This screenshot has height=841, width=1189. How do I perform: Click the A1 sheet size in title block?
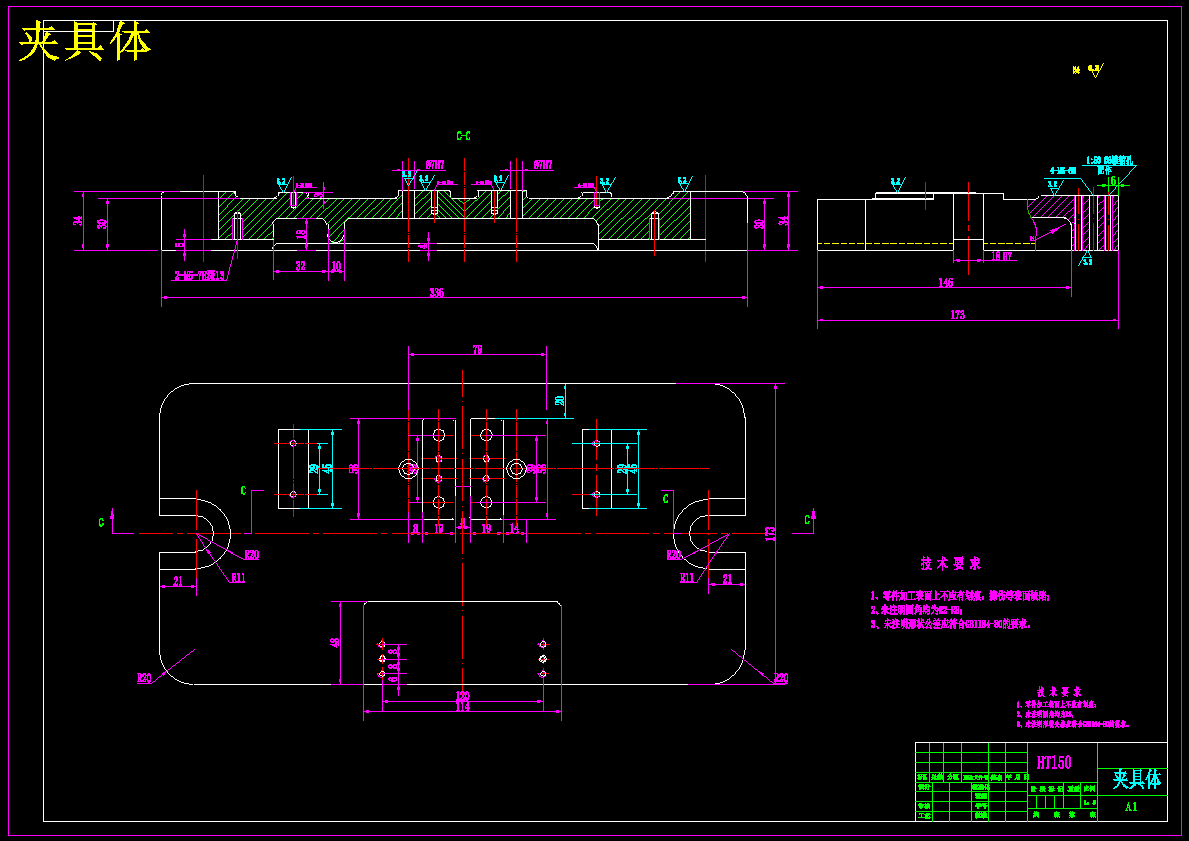coord(1131,807)
